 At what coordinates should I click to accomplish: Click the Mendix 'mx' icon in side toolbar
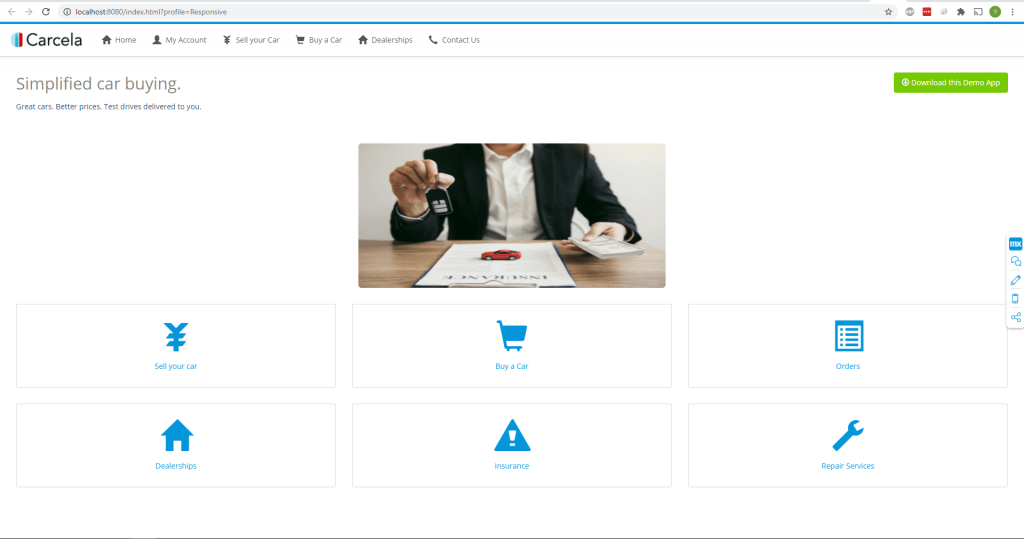coord(1015,243)
